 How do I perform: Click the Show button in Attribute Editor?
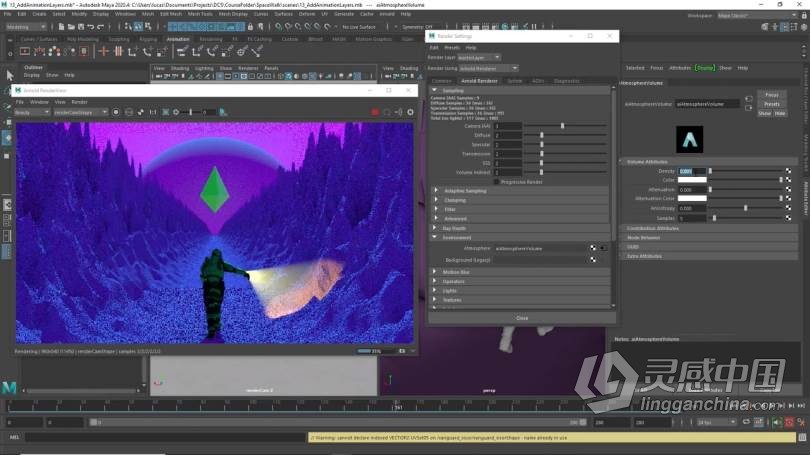point(765,113)
